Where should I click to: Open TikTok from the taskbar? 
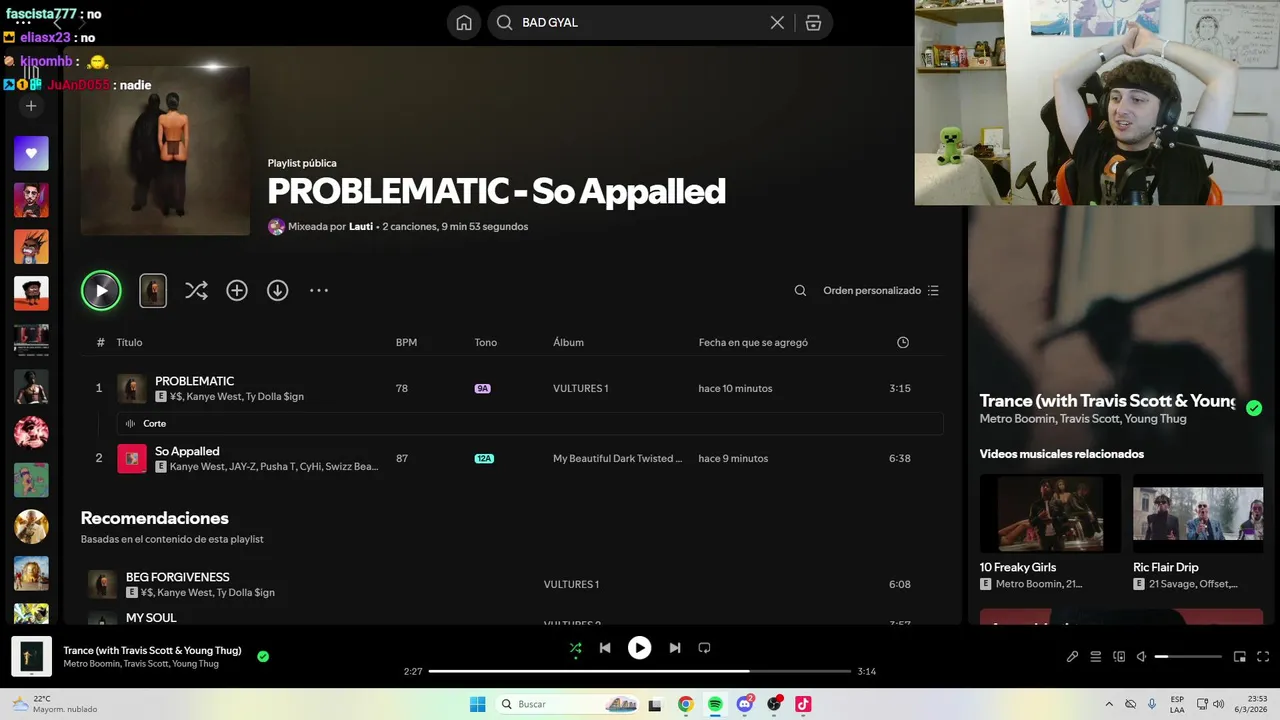[x=803, y=704]
